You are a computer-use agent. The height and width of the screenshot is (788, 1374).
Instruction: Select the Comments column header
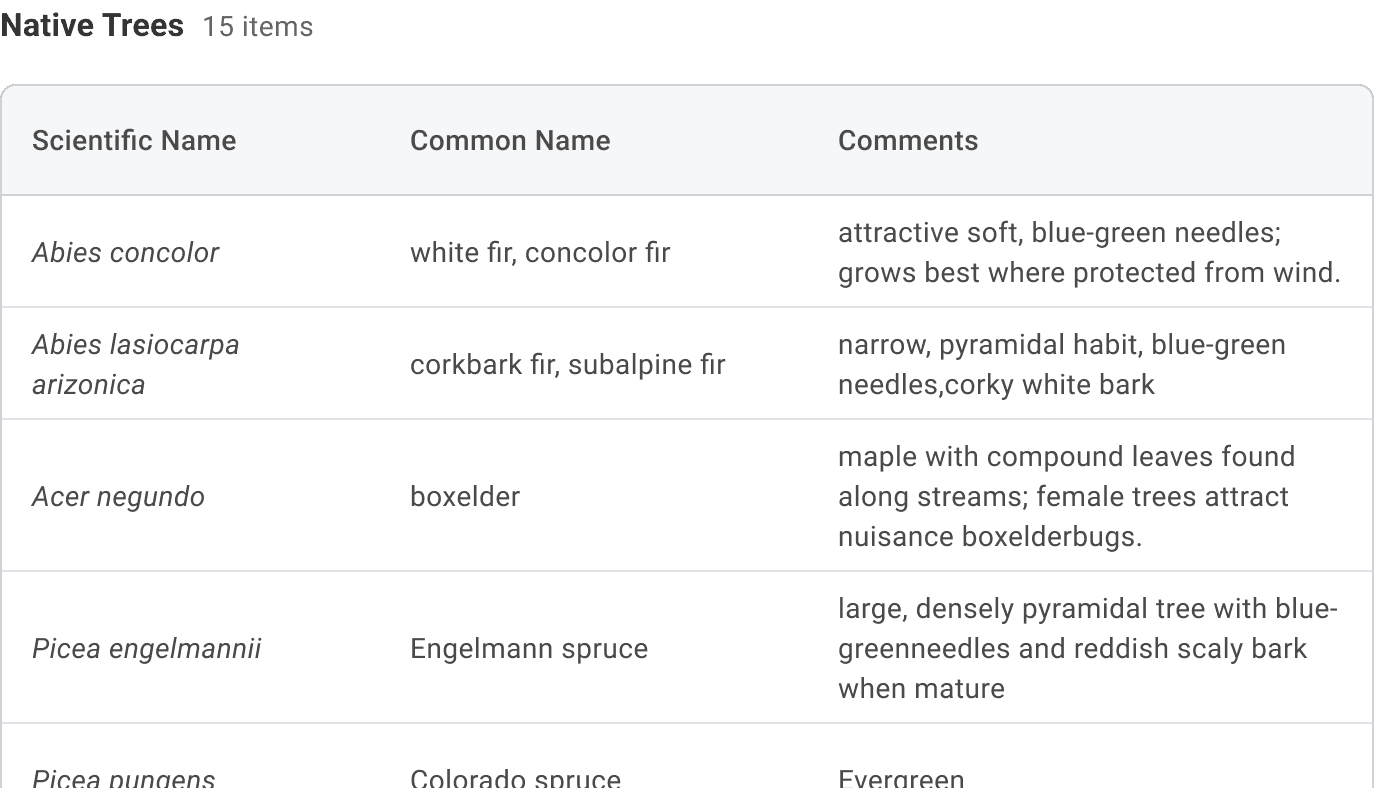click(908, 140)
